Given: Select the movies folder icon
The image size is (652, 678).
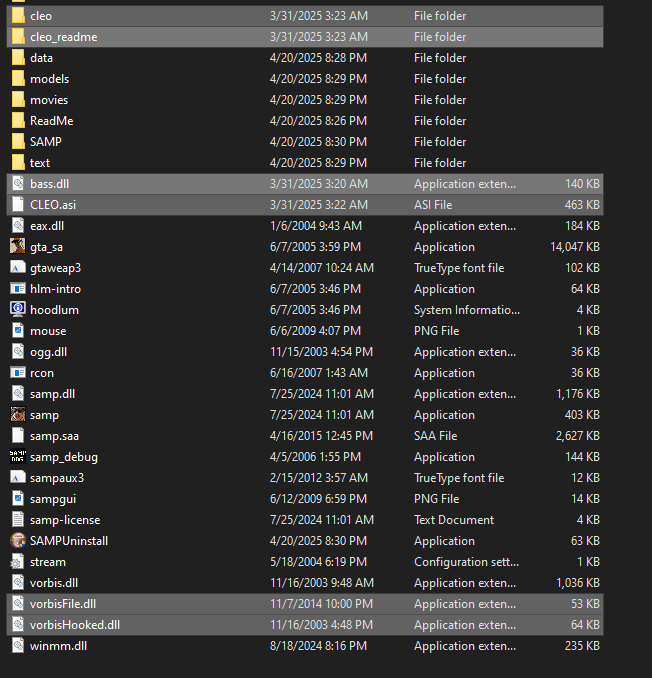Looking at the screenshot, I should [18, 100].
